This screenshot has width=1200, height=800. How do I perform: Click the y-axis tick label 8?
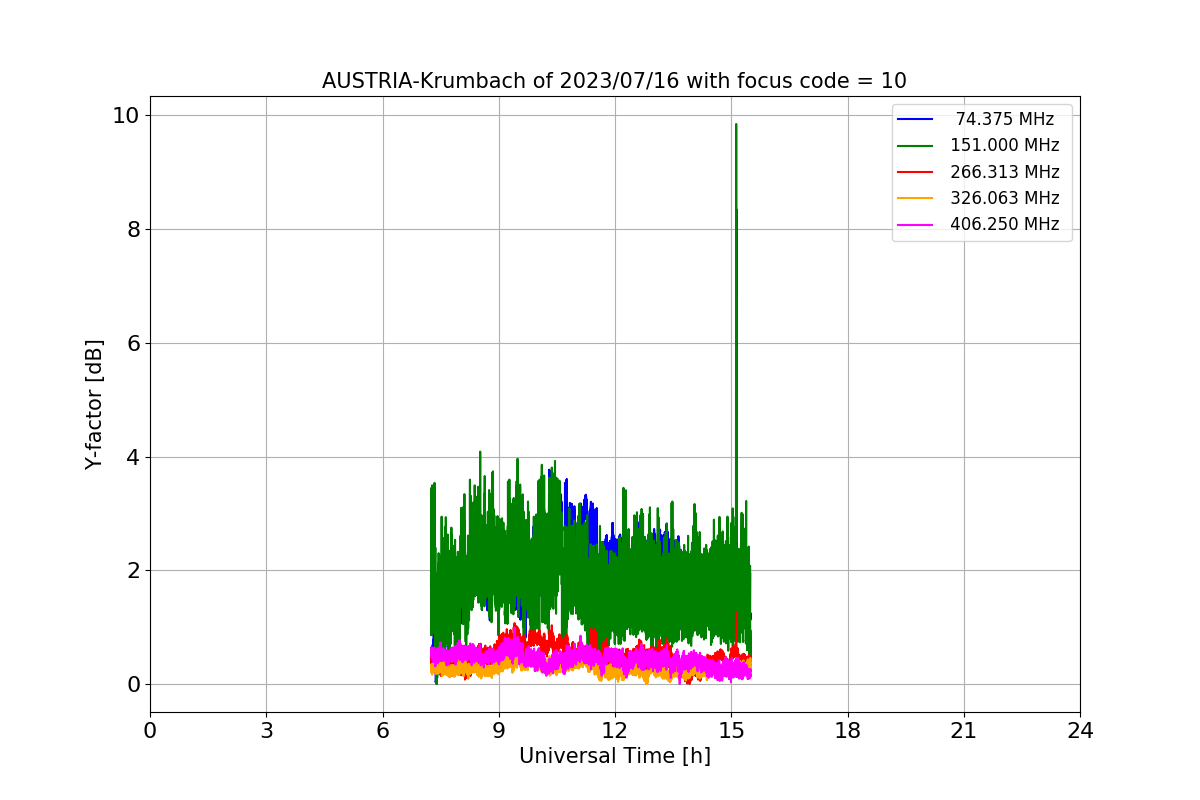pos(132,230)
